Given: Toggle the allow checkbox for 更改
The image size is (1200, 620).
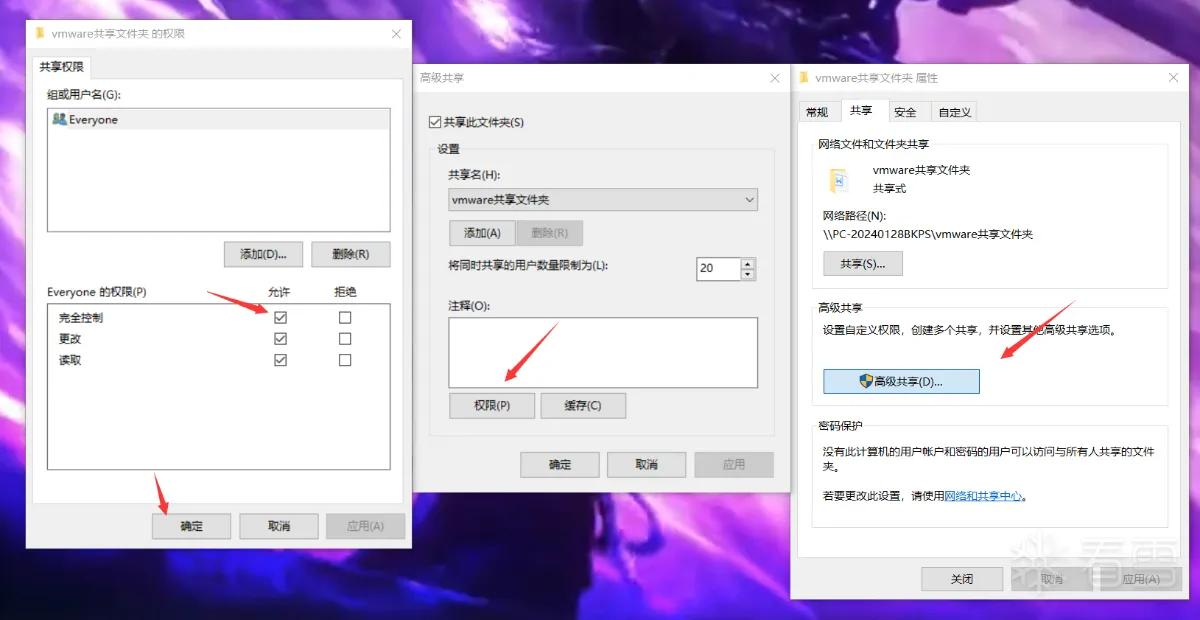Looking at the screenshot, I should point(281,338).
